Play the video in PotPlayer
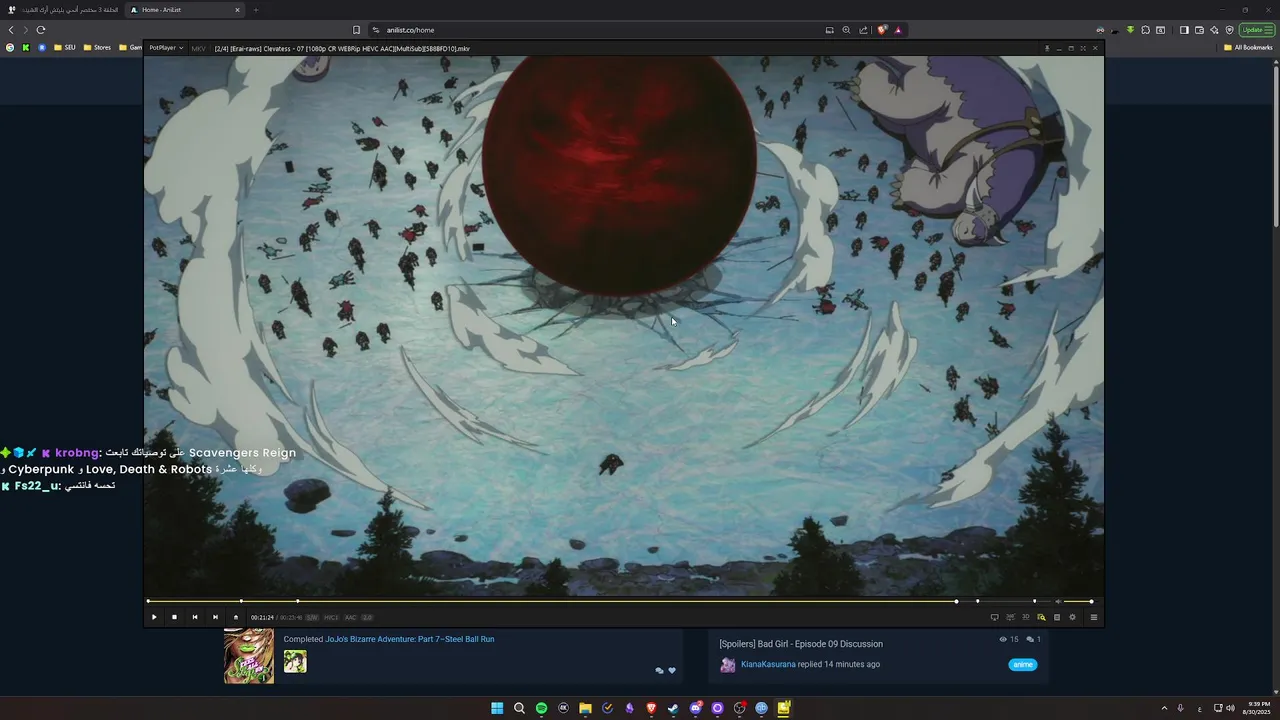Viewport: 1280px width, 720px height. pyautogui.click(x=154, y=617)
